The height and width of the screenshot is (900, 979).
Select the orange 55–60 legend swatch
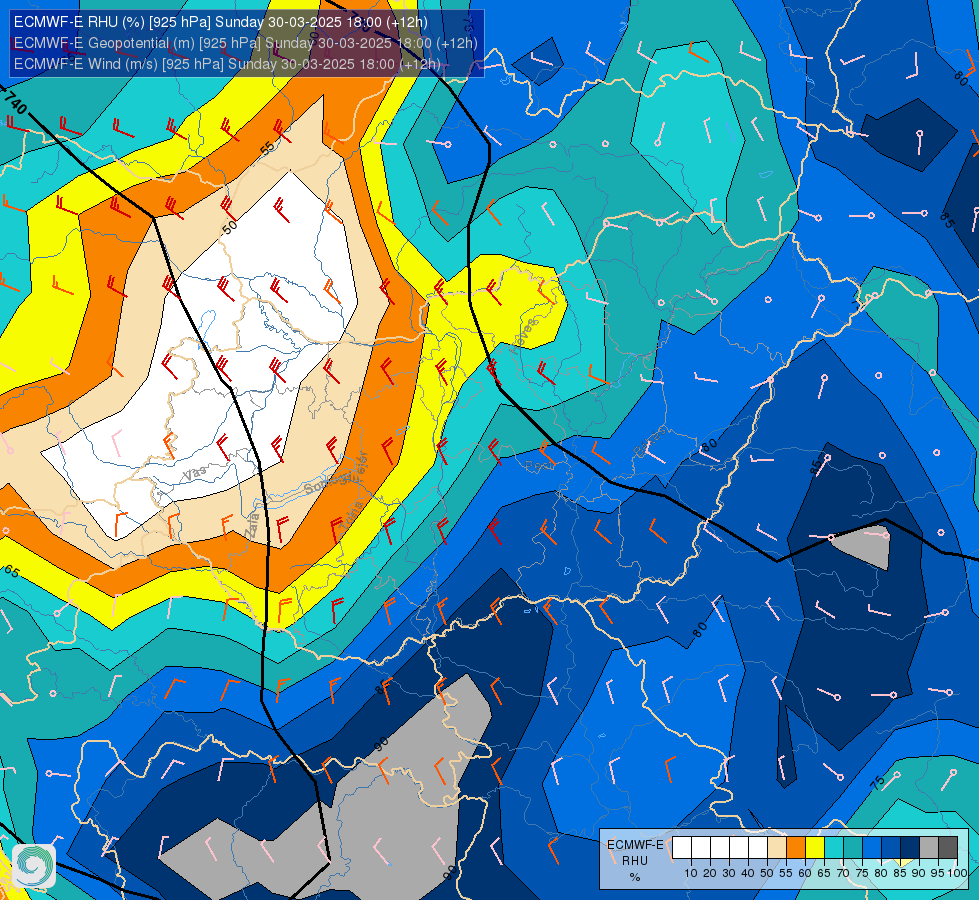tap(795, 848)
